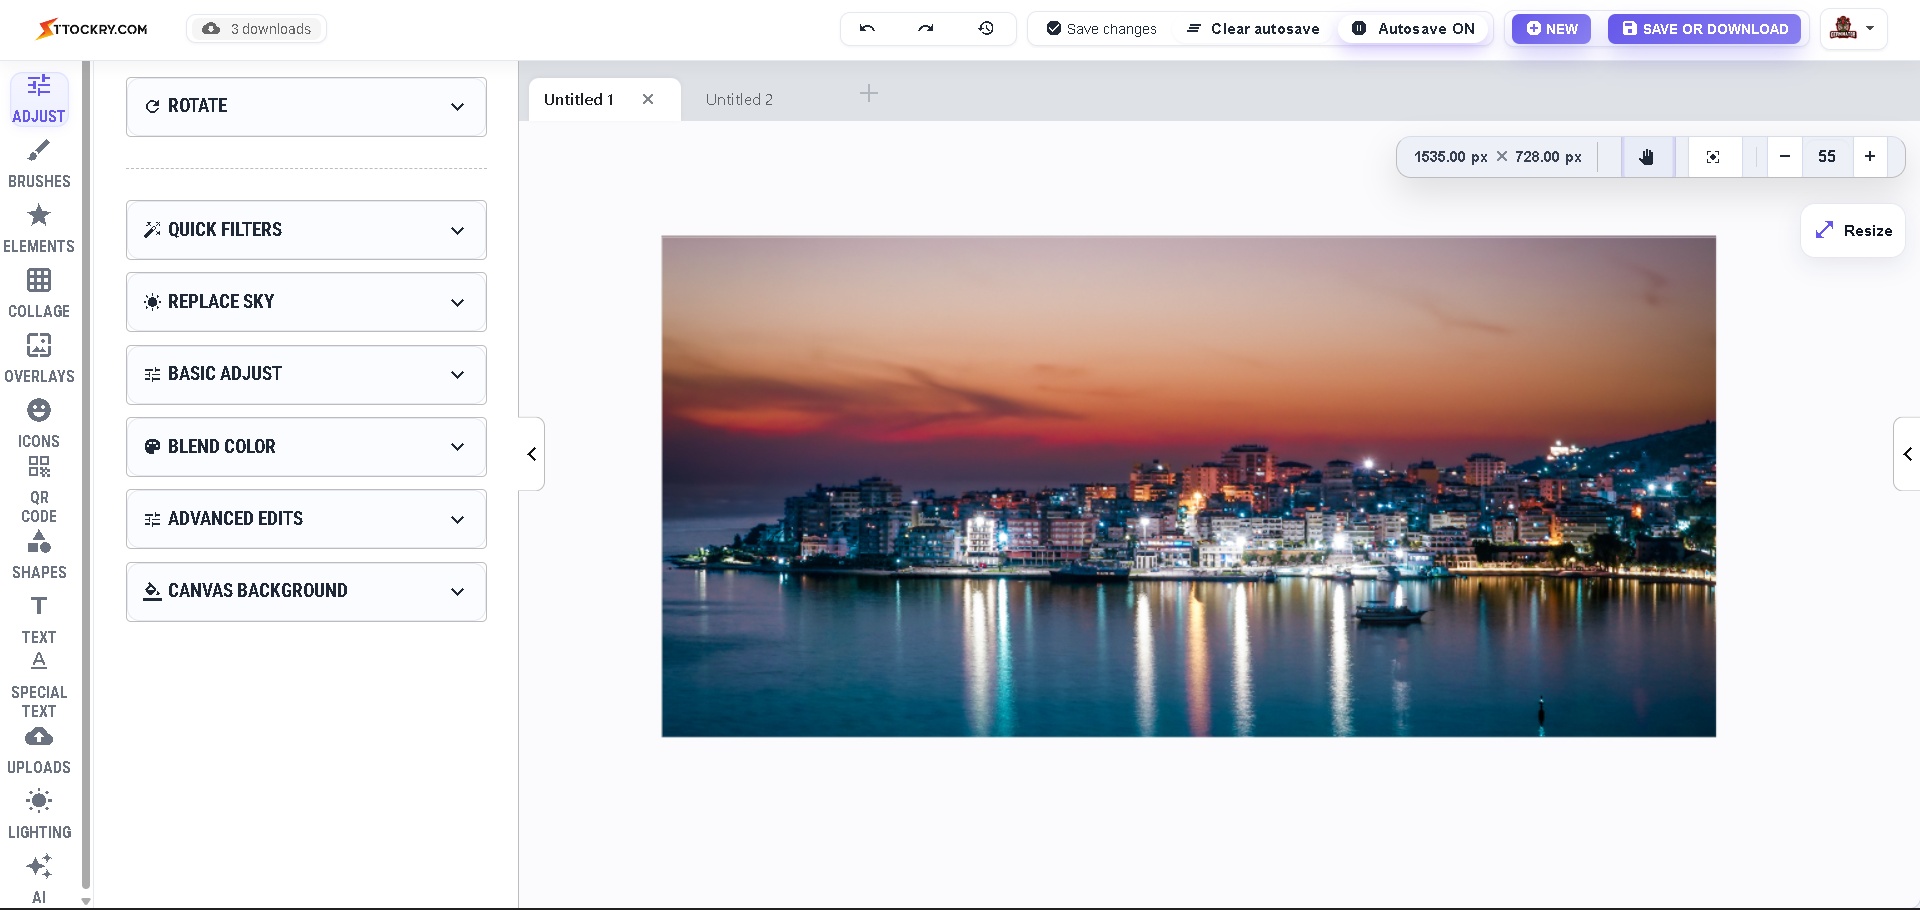The height and width of the screenshot is (910, 1920).
Task: Click Save changes checkmark option
Action: [1101, 29]
